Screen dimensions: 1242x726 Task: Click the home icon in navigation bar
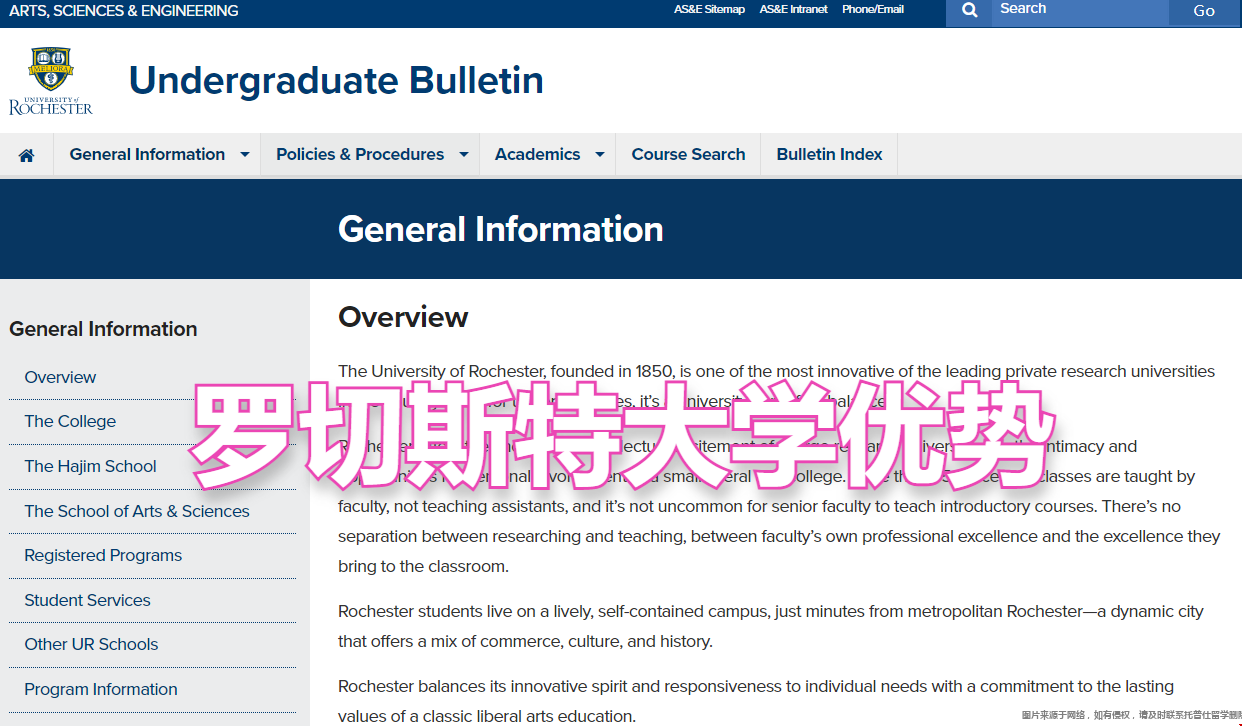pyautogui.click(x=26, y=155)
